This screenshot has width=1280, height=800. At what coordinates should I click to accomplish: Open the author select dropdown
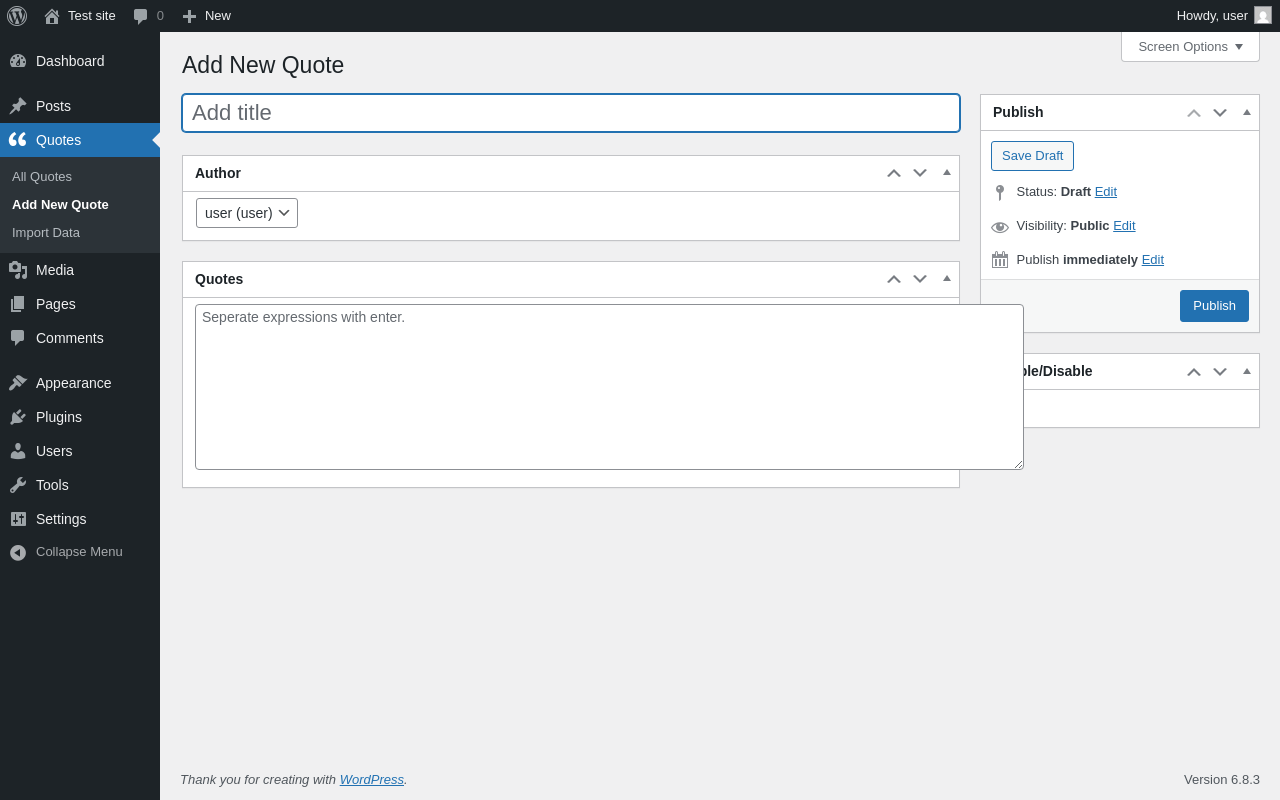[247, 213]
